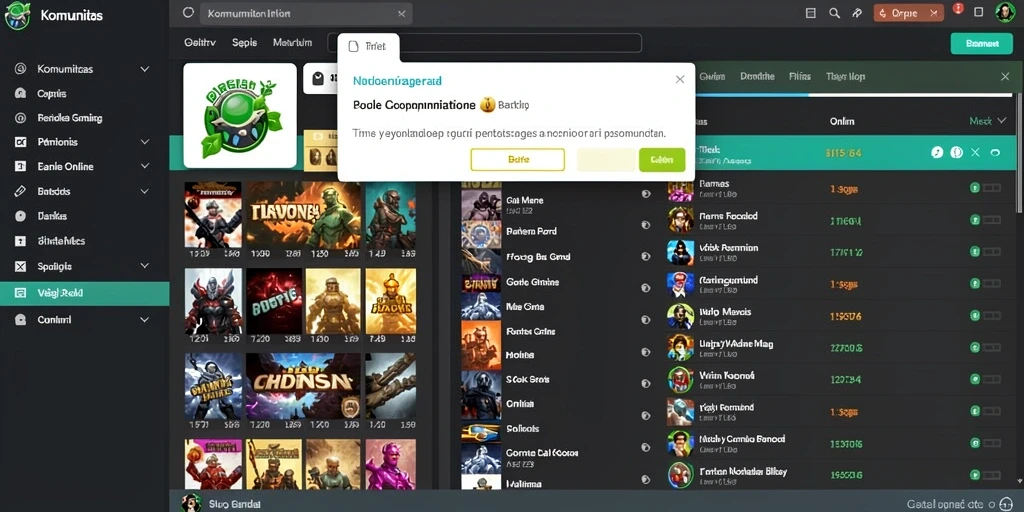
Task: Open the red notification alert icon
Action: pyautogui.click(x=958, y=9)
